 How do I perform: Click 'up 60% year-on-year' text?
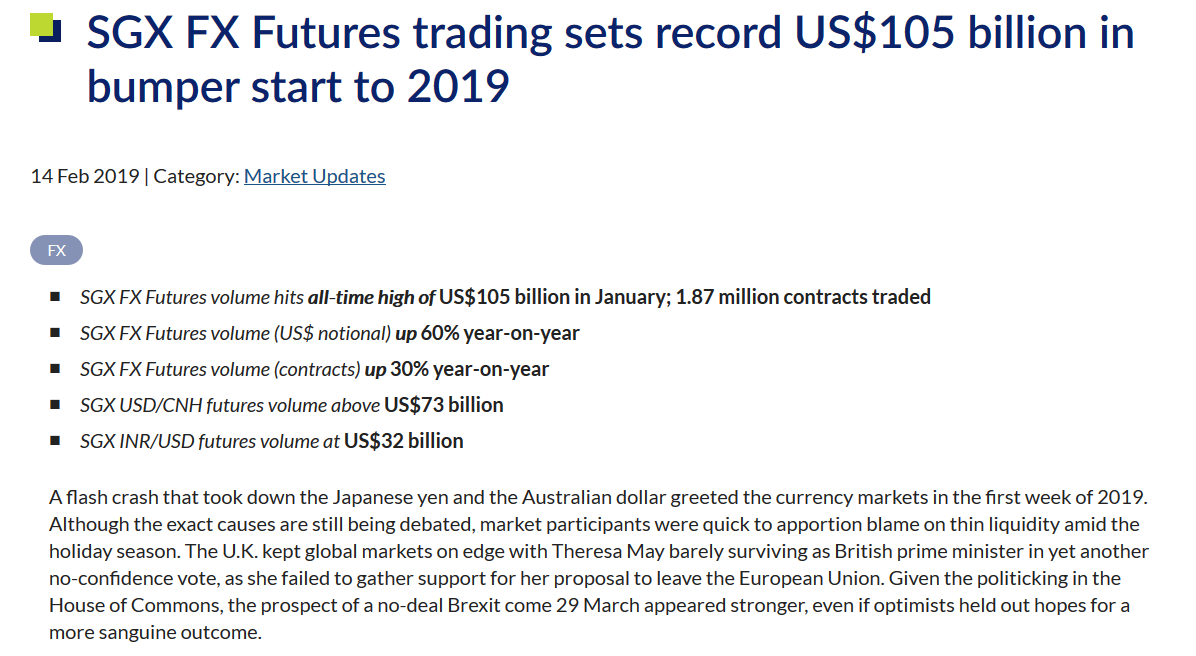(487, 333)
